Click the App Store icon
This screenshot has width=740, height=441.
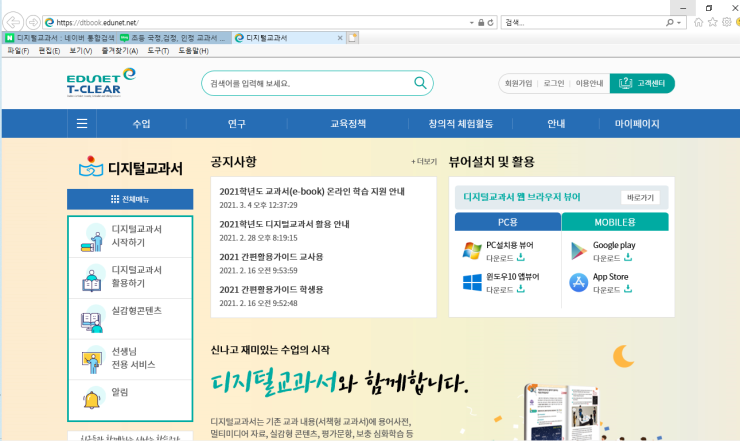pyautogui.click(x=579, y=282)
